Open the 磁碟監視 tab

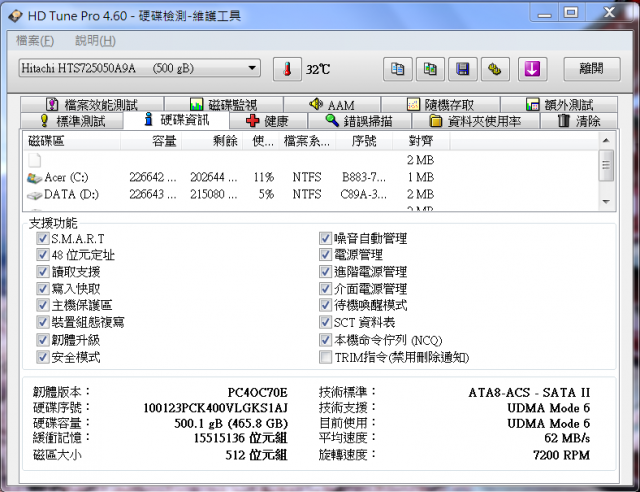(224, 105)
